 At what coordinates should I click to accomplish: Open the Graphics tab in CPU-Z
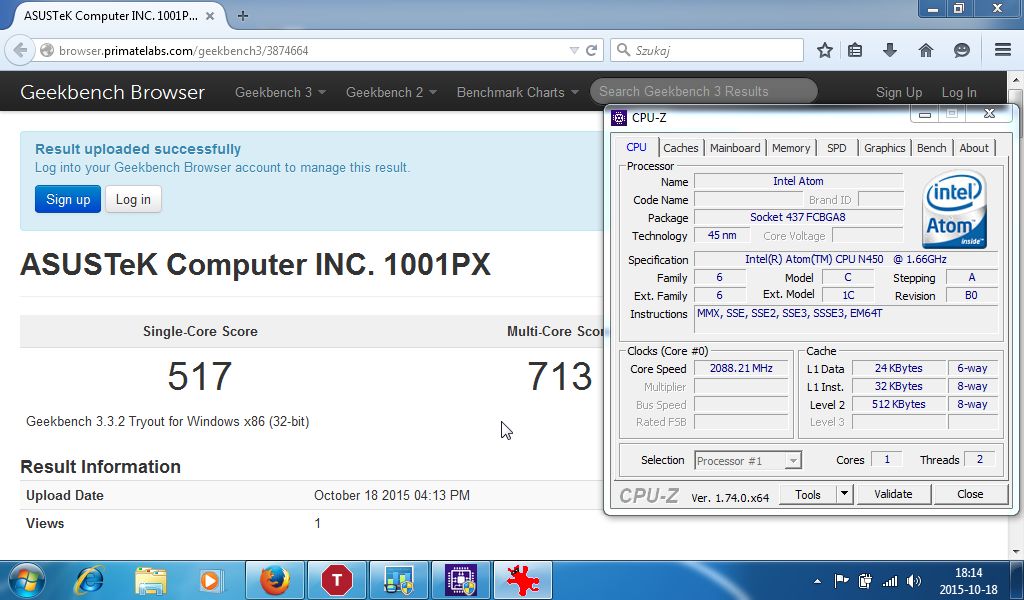[884, 148]
